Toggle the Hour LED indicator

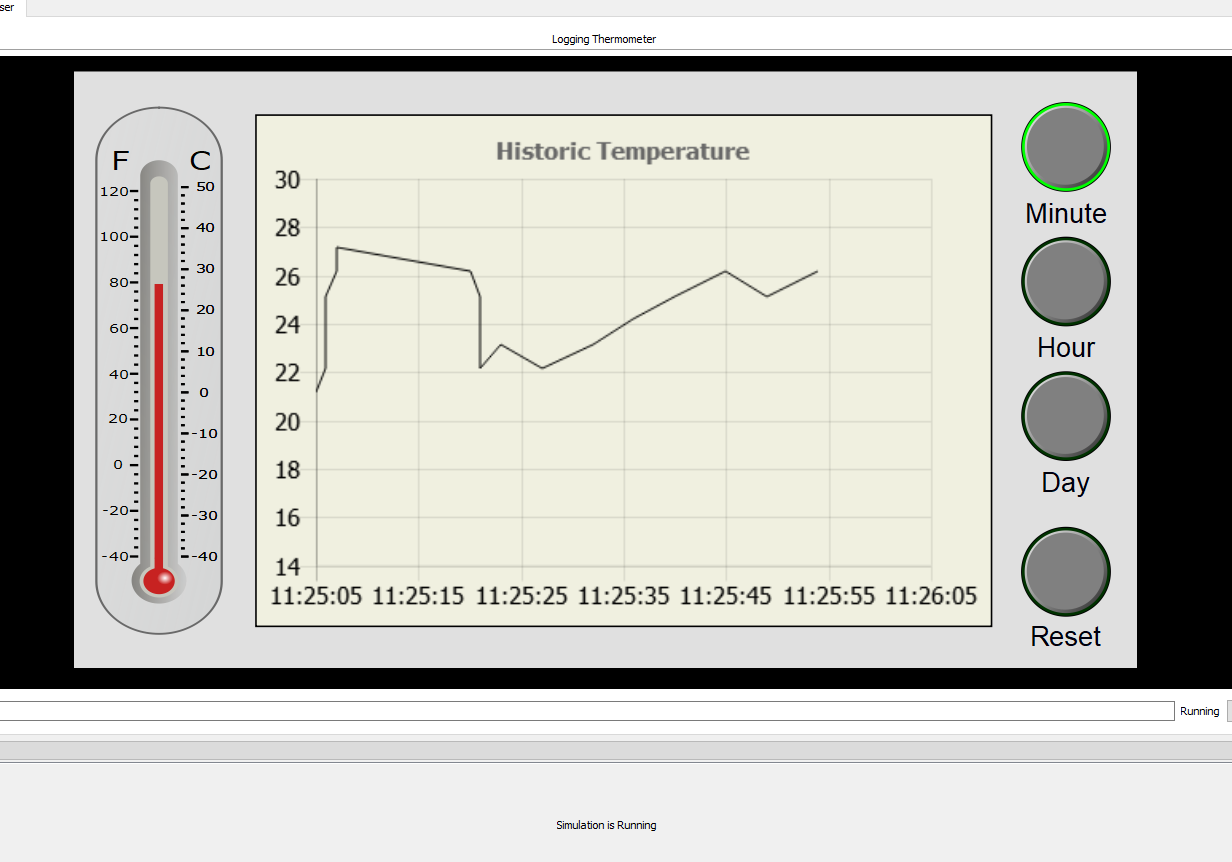tap(1065, 281)
